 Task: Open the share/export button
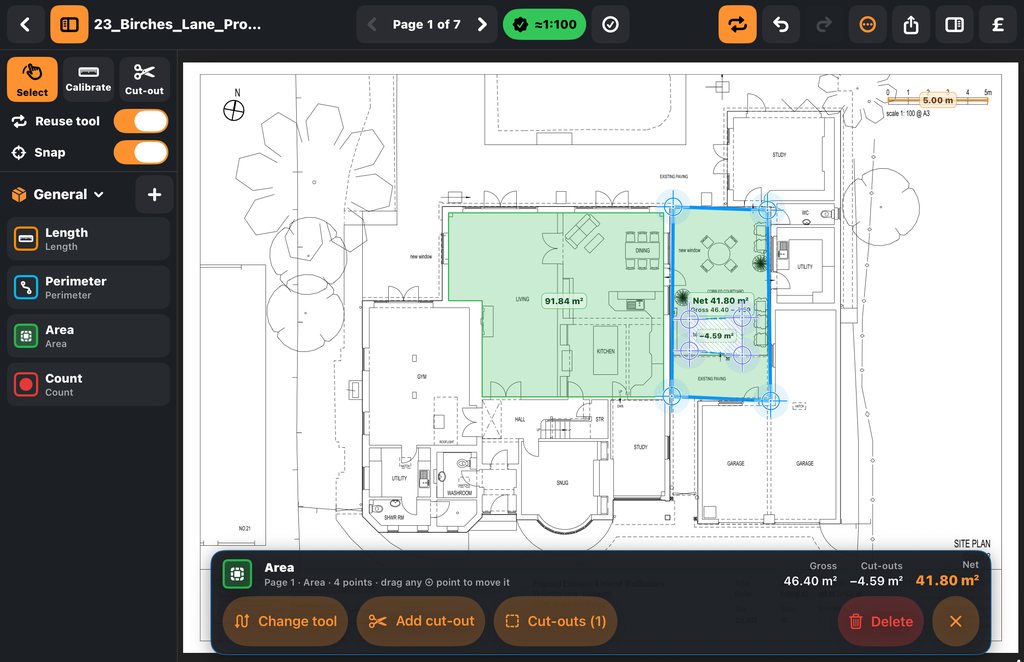[911, 25]
